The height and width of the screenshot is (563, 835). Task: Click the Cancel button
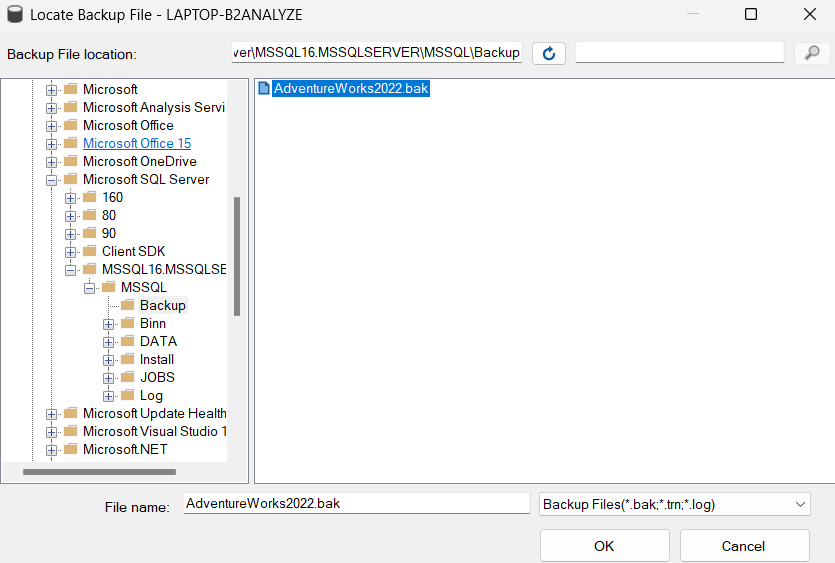(744, 545)
